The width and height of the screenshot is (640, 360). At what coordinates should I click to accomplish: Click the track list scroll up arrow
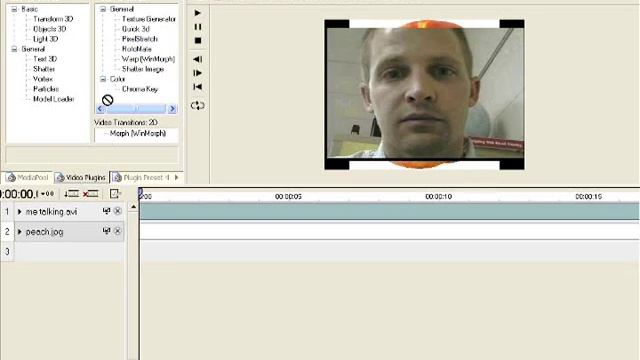click(133, 208)
